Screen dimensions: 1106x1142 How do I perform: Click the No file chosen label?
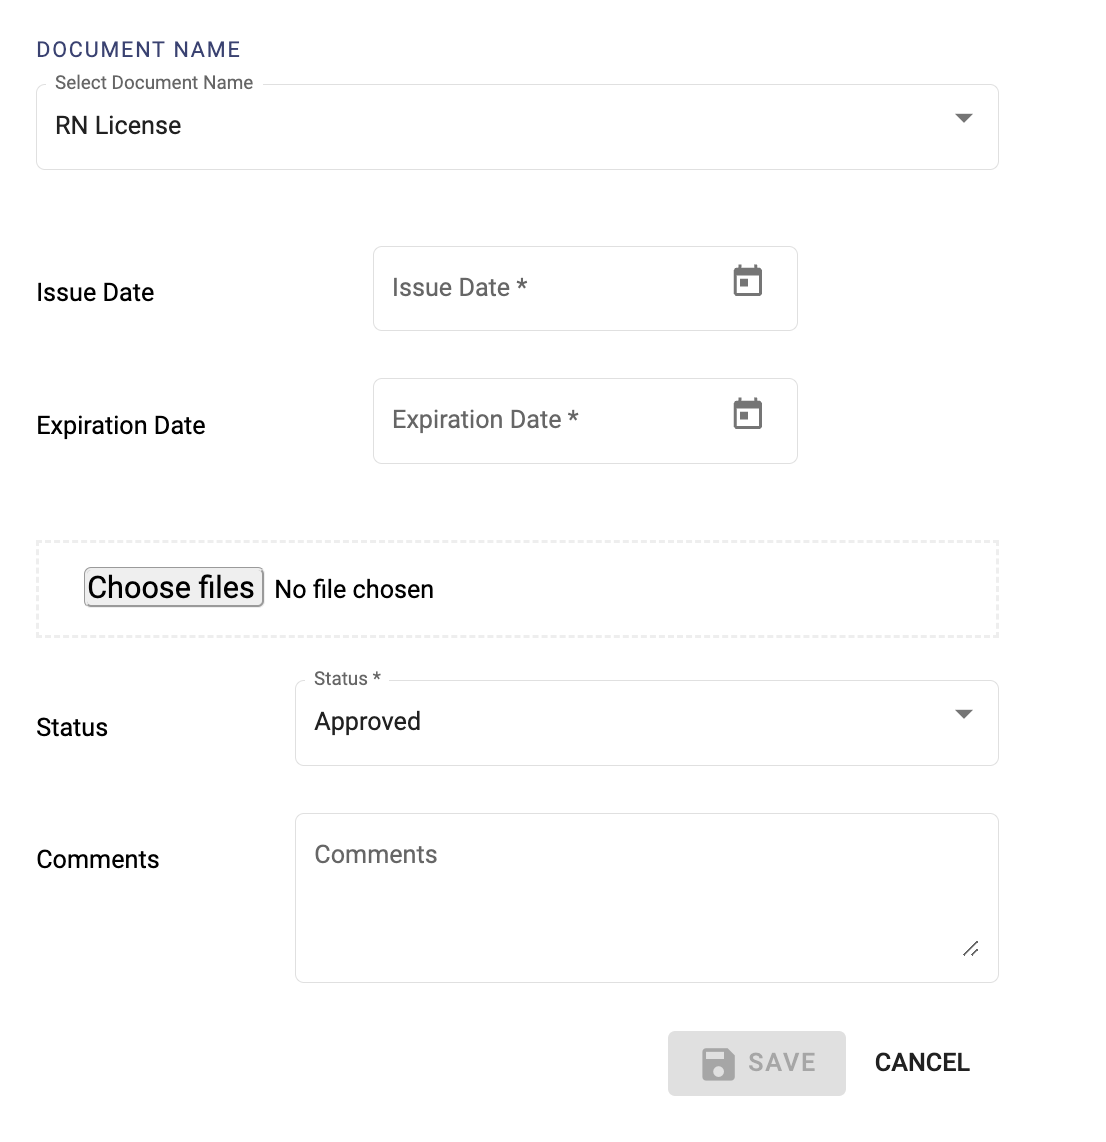[353, 590]
